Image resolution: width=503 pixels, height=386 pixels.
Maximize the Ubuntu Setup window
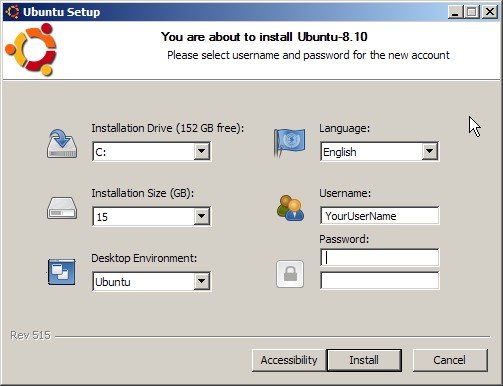pyautogui.click(x=471, y=12)
